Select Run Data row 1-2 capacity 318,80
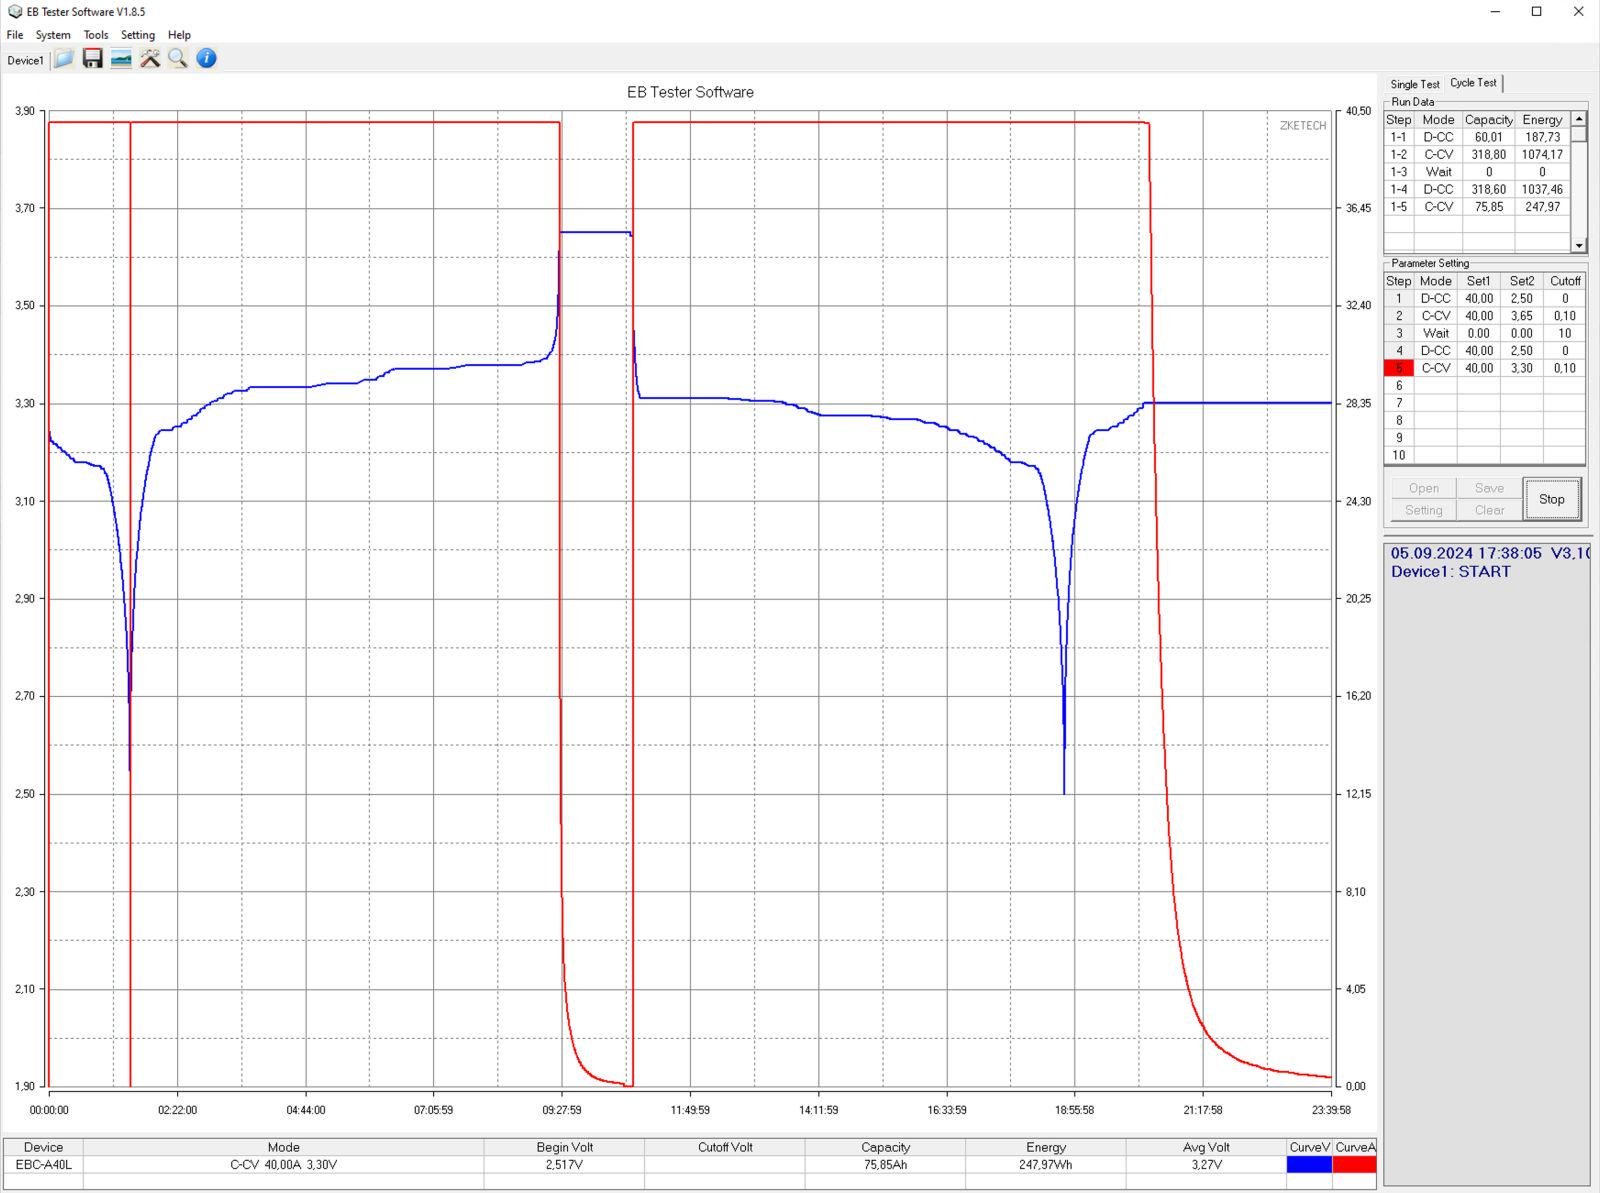 pos(1488,155)
